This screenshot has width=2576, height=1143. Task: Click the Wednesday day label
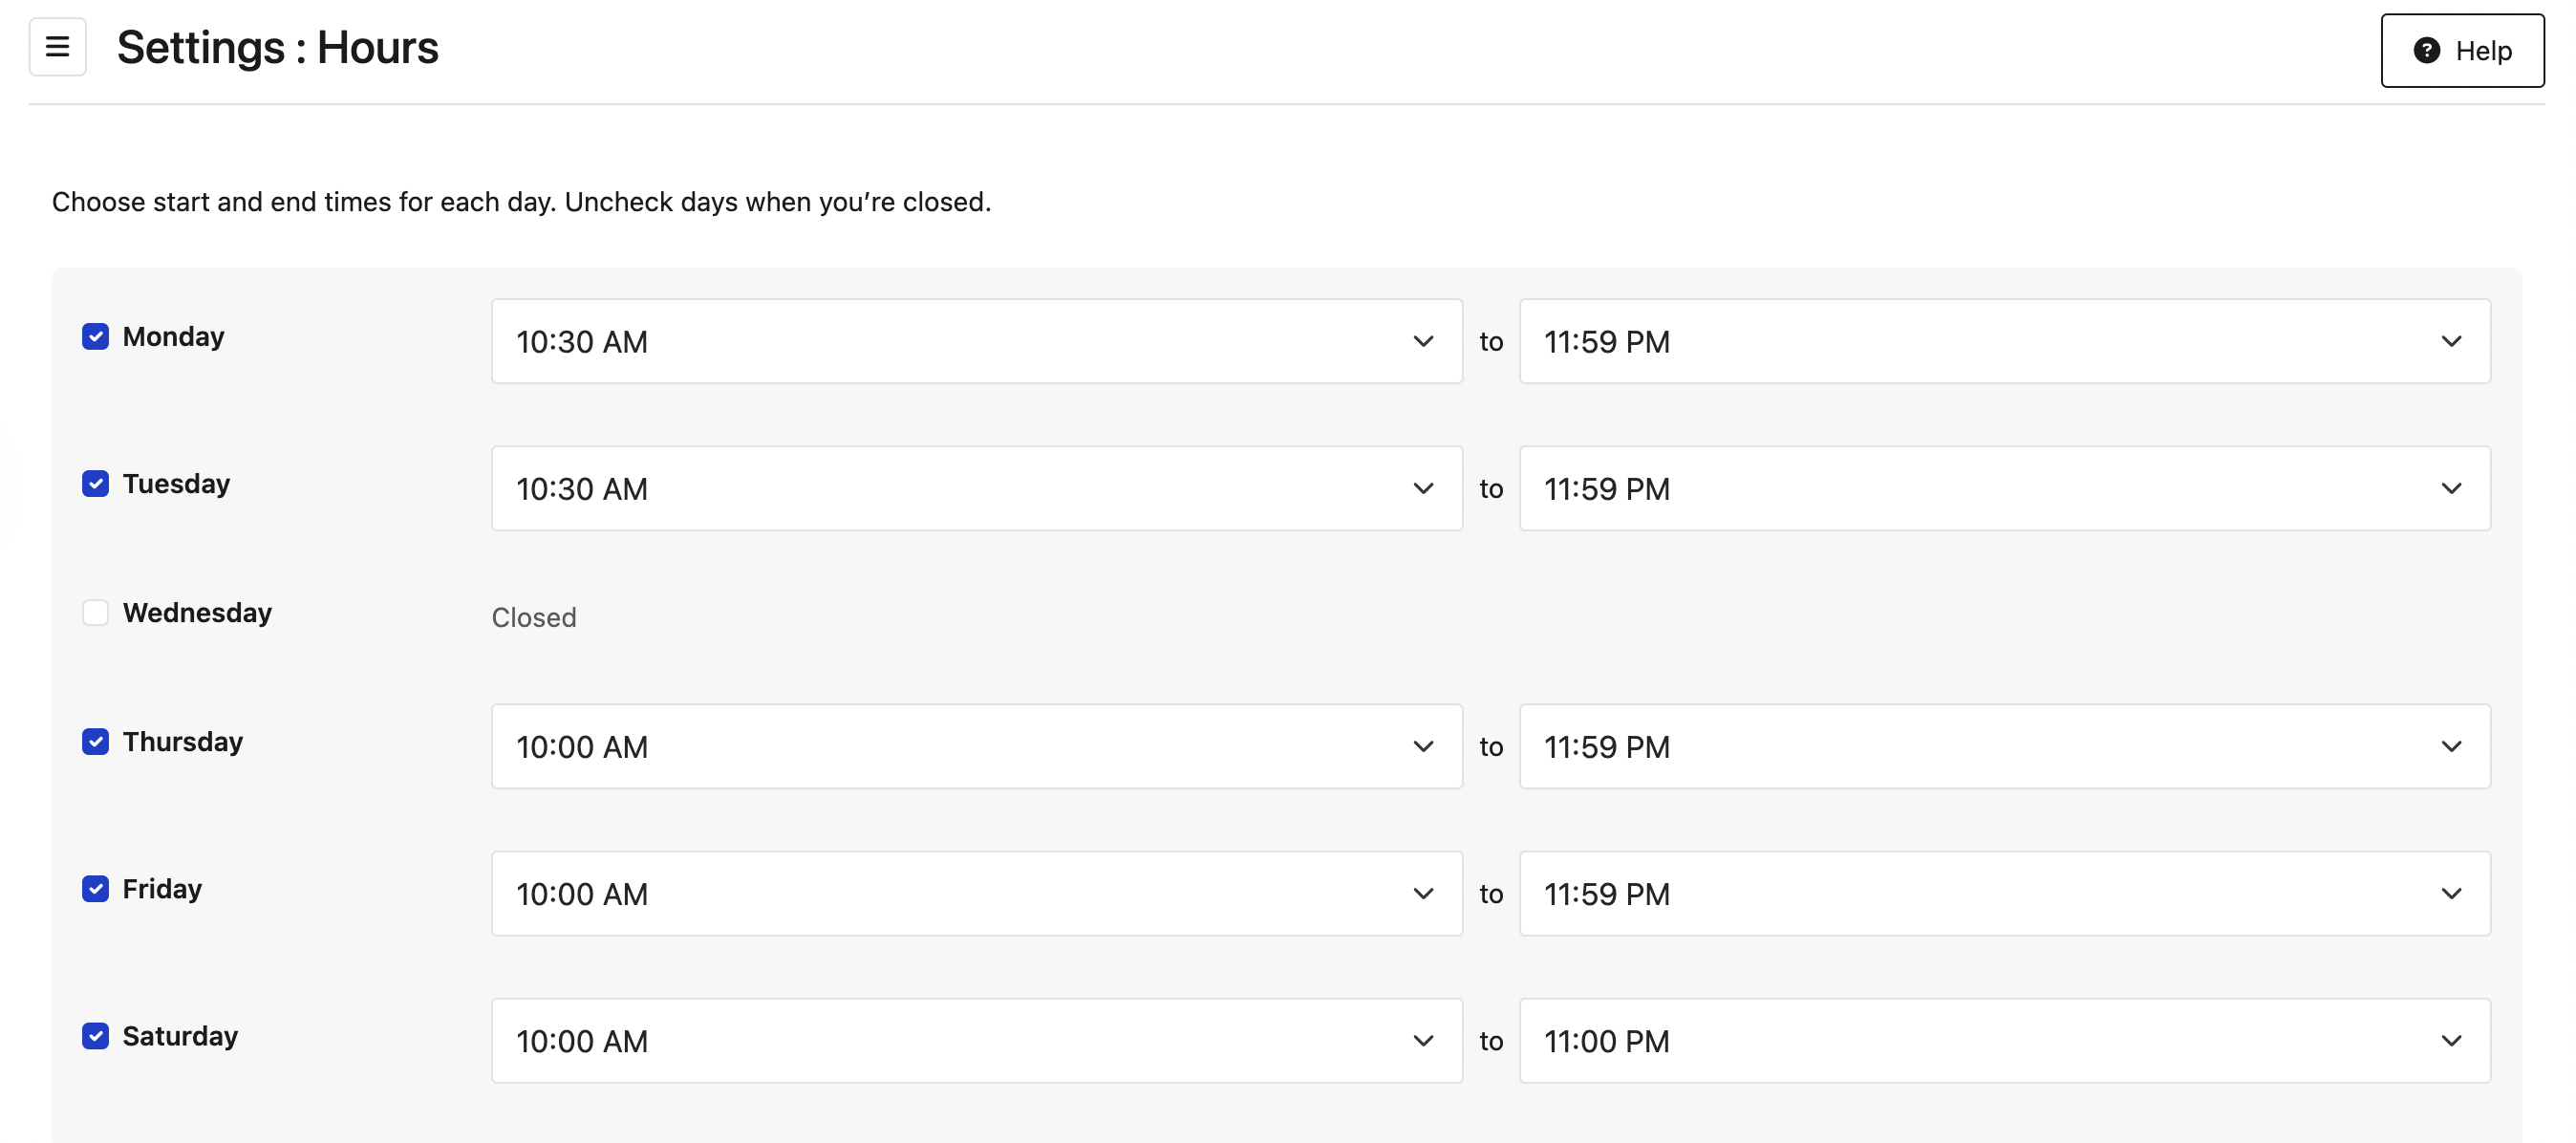point(197,613)
